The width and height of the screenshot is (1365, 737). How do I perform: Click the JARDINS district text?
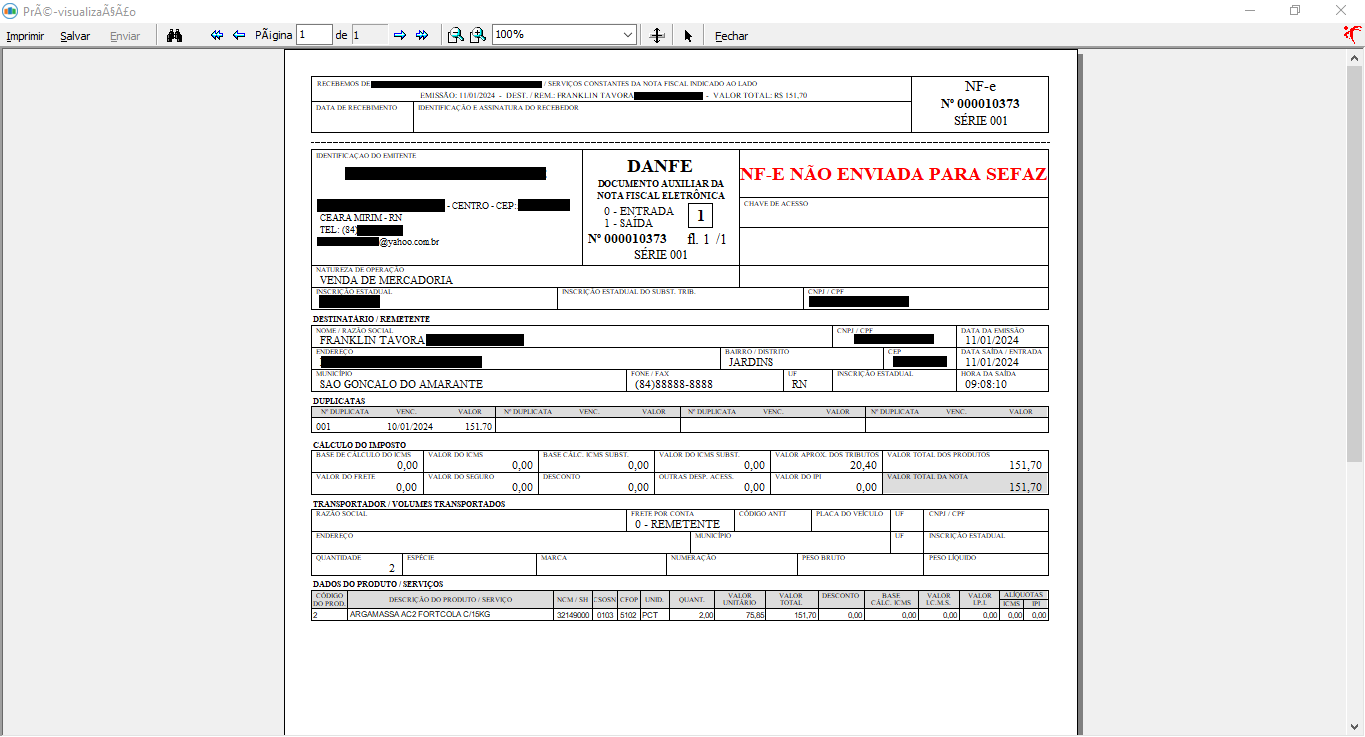(x=751, y=362)
